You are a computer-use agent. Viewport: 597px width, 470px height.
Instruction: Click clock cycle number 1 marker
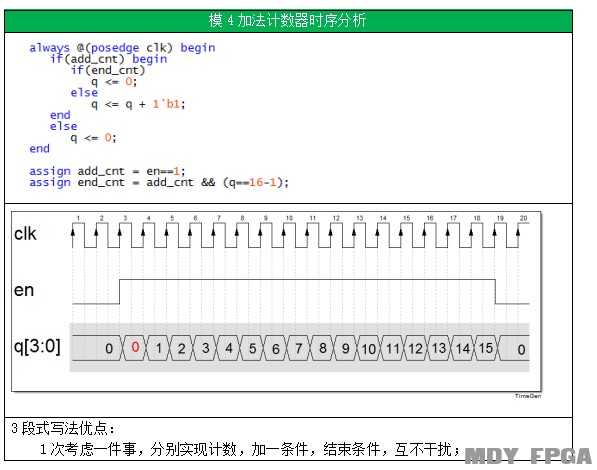78,218
